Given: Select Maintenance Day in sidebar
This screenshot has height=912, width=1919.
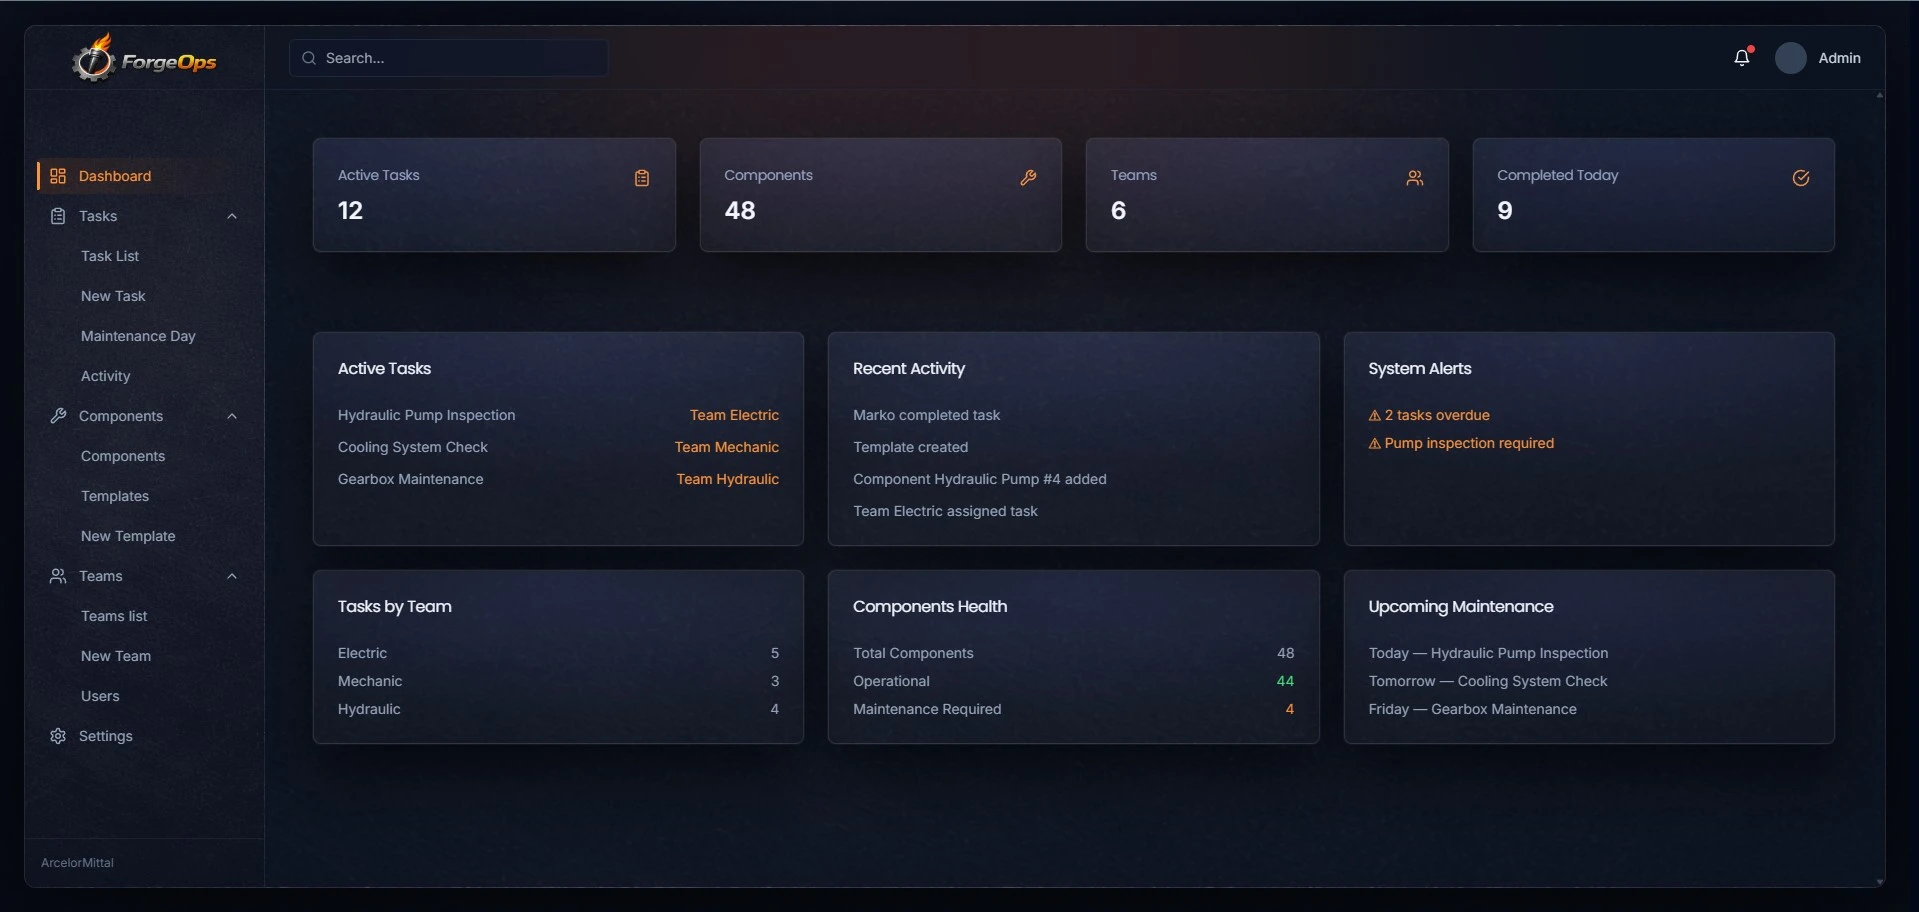Looking at the screenshot, I should pyautogui.click(x=138, y=336).
